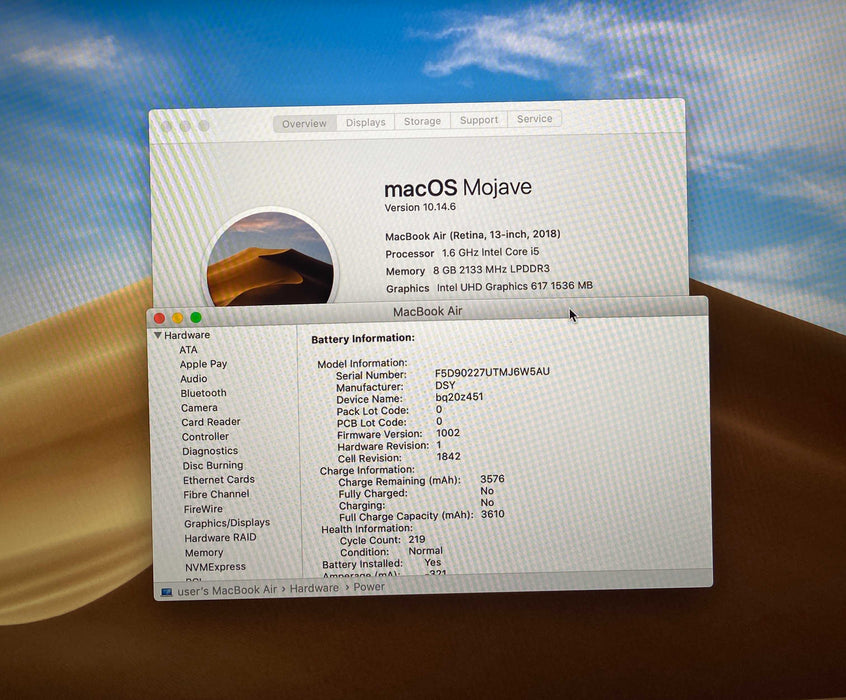846x700 pixels.
Task: Click the Full Charge Capacity value 3610
Action: pyautogui.click(x=493, y=514)
